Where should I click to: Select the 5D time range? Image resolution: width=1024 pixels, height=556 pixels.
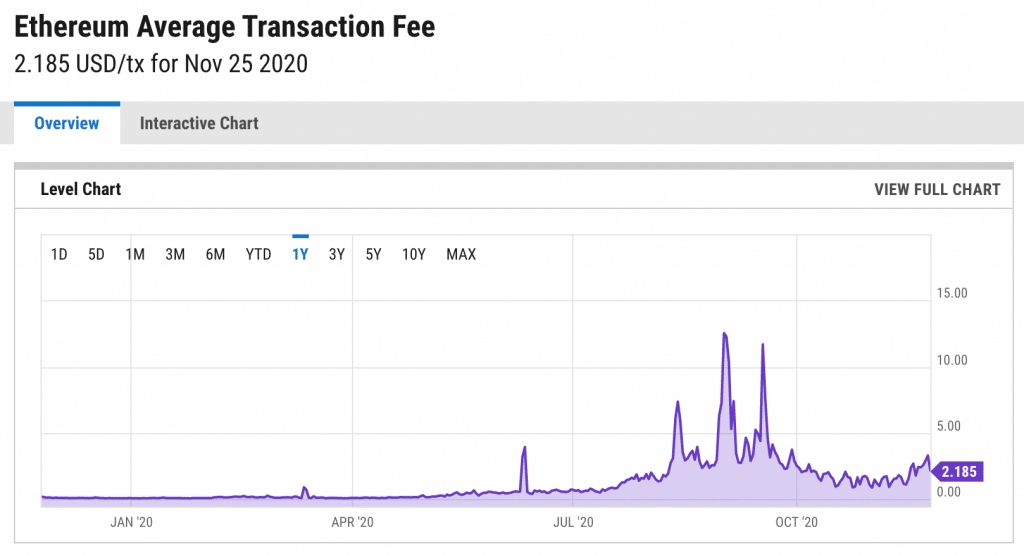[x=96, y=255]
